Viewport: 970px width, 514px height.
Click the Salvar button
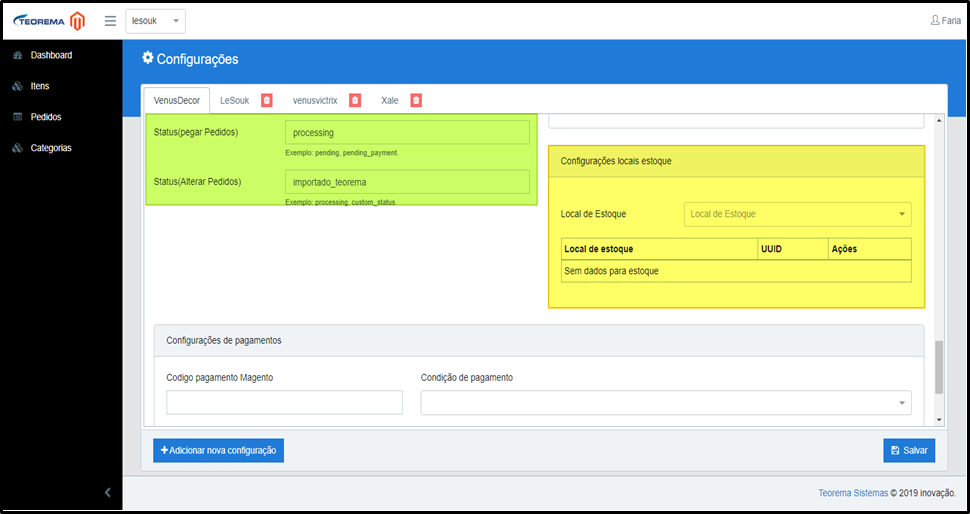(x=909, y=450)
